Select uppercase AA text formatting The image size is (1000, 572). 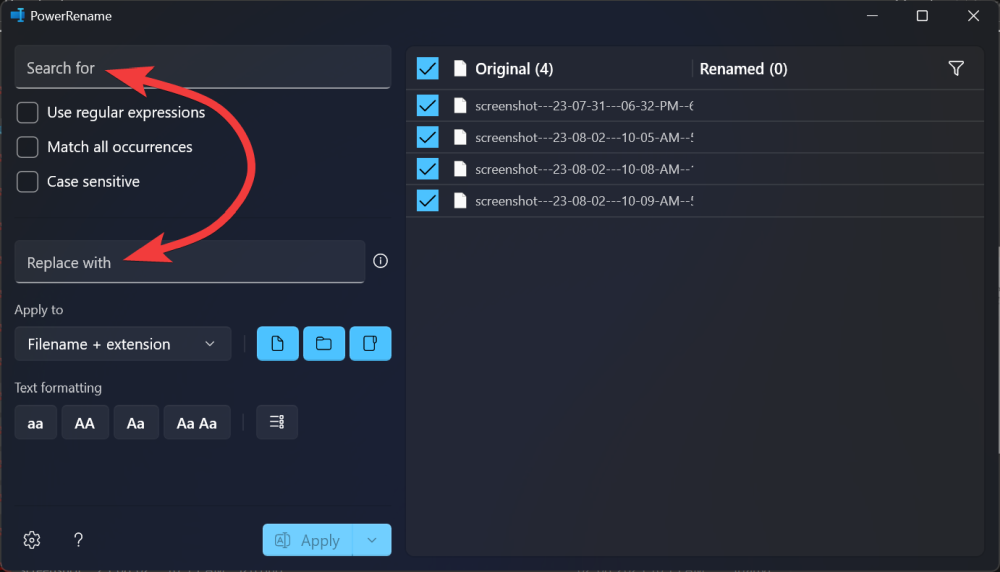point(85,423)
